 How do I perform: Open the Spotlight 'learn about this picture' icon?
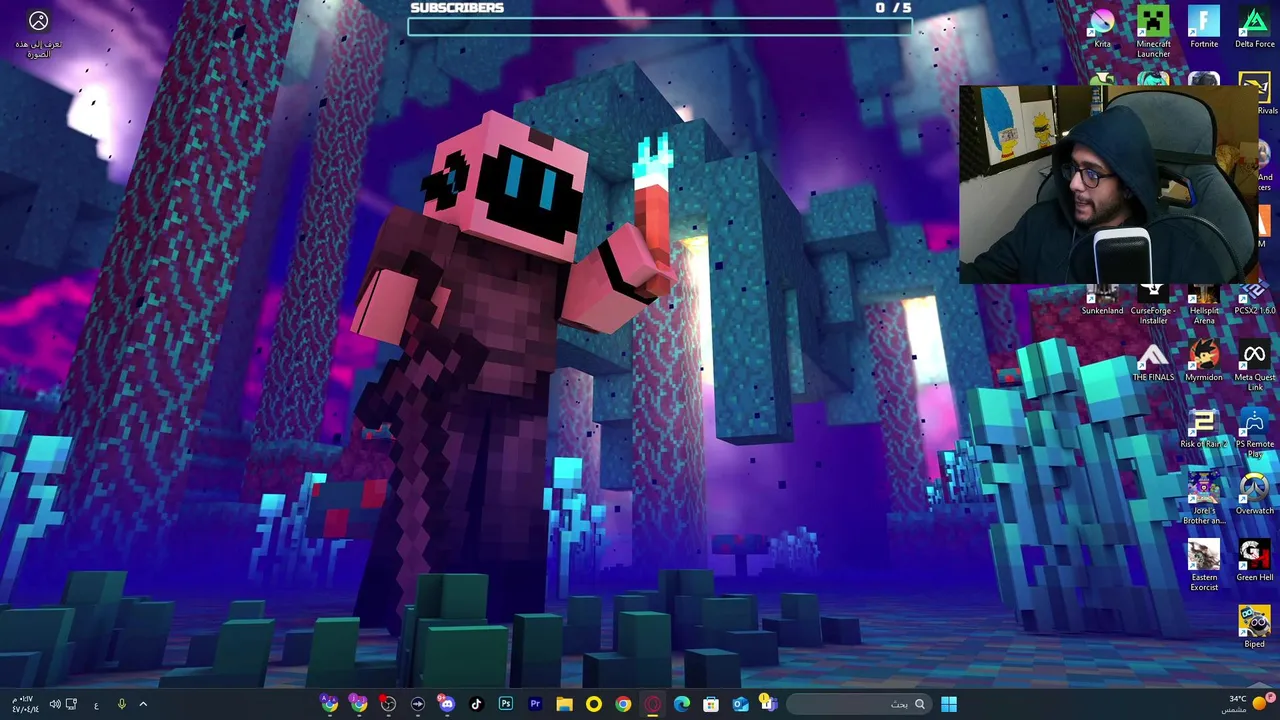(x=38, y=32)
